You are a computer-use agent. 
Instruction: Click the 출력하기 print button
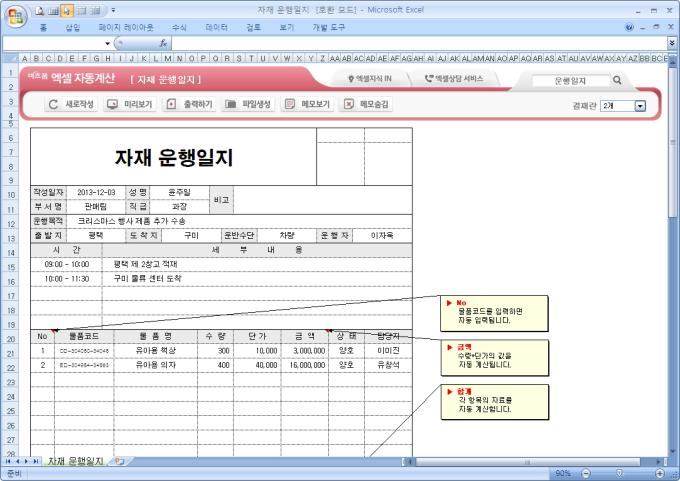tap(189, 104)
